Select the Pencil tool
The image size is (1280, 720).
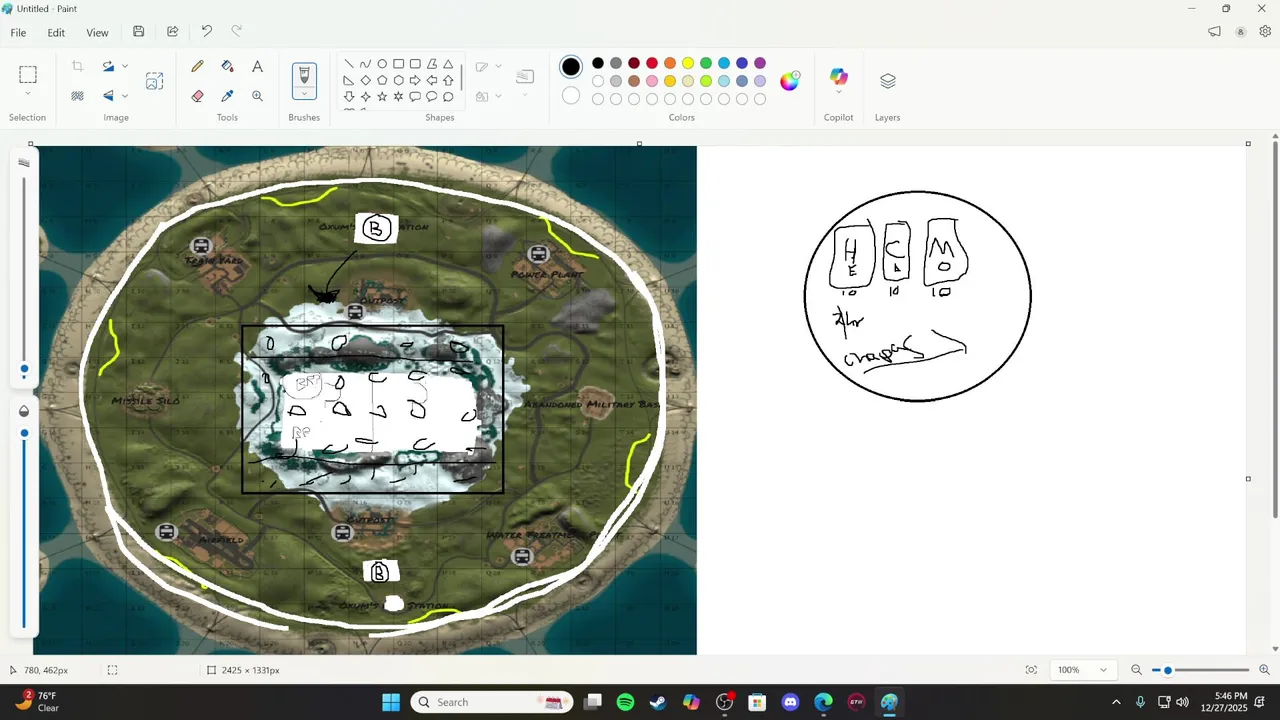pos(197,66)
